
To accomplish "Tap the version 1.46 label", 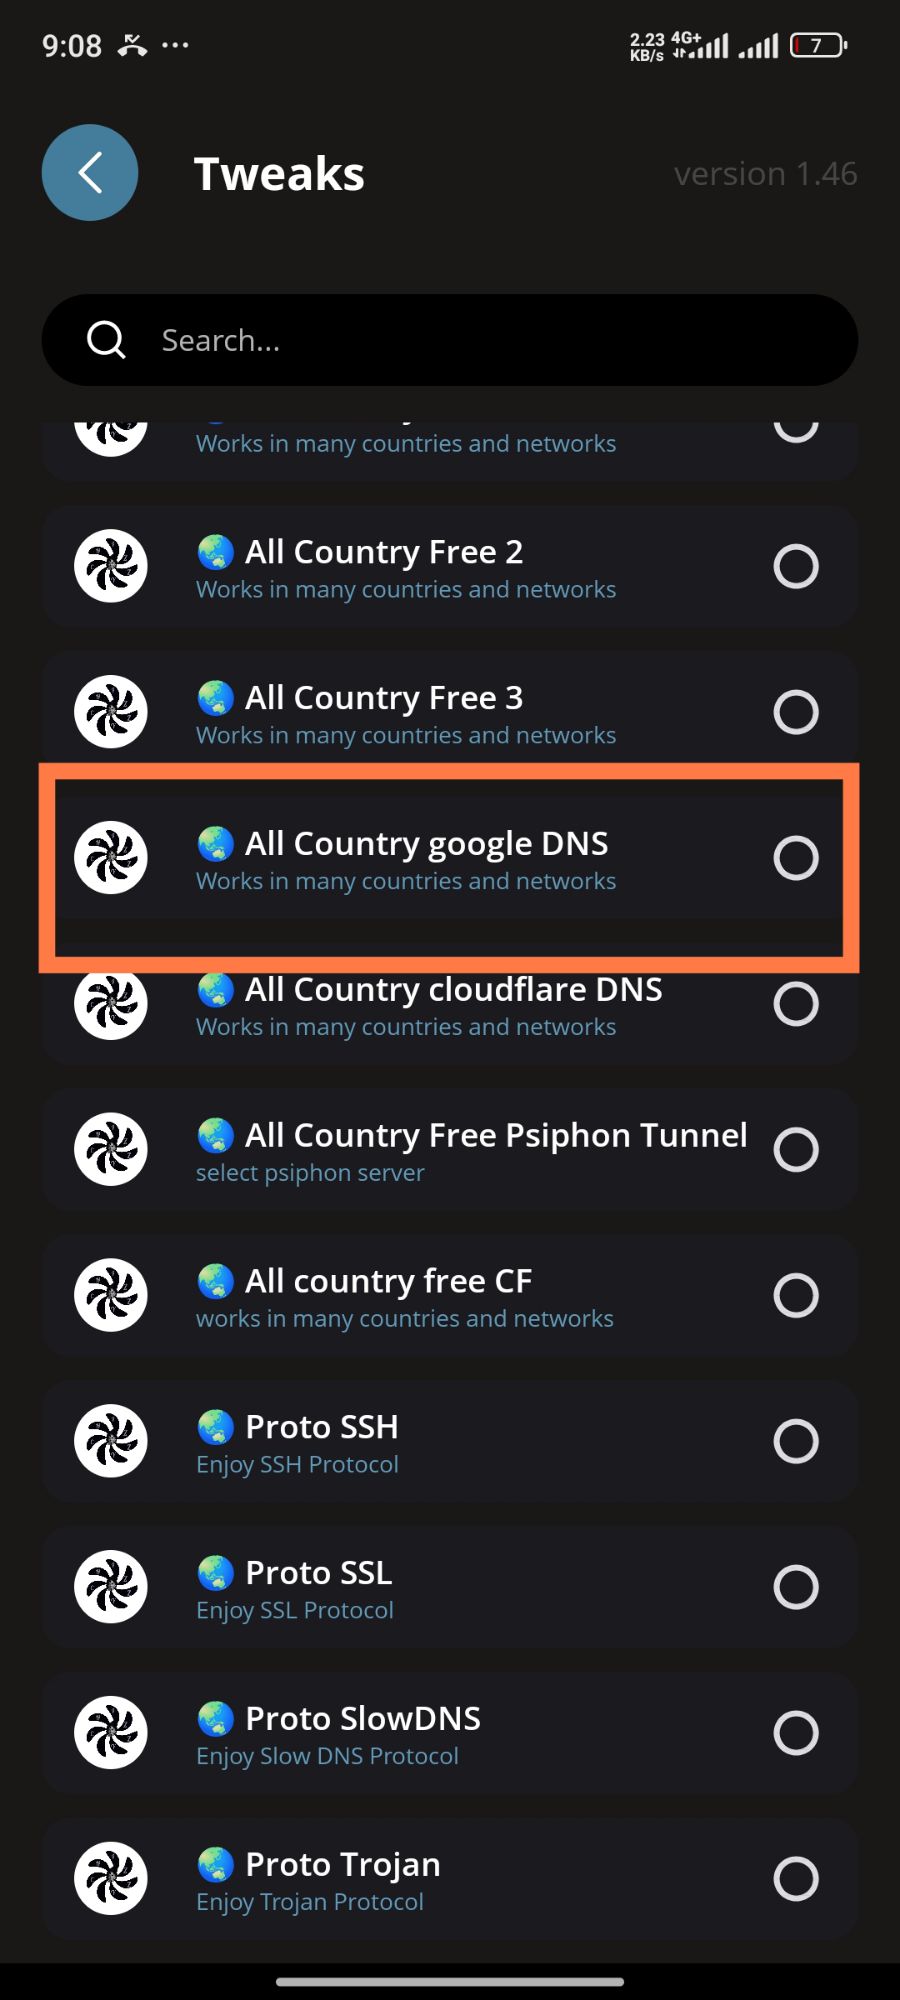I will coord(765,174).
